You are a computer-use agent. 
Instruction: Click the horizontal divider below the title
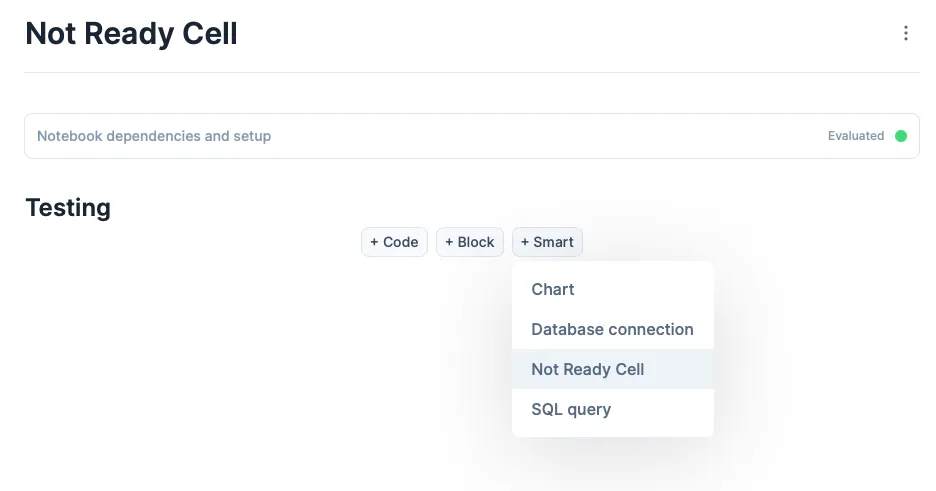coord(471,72)
